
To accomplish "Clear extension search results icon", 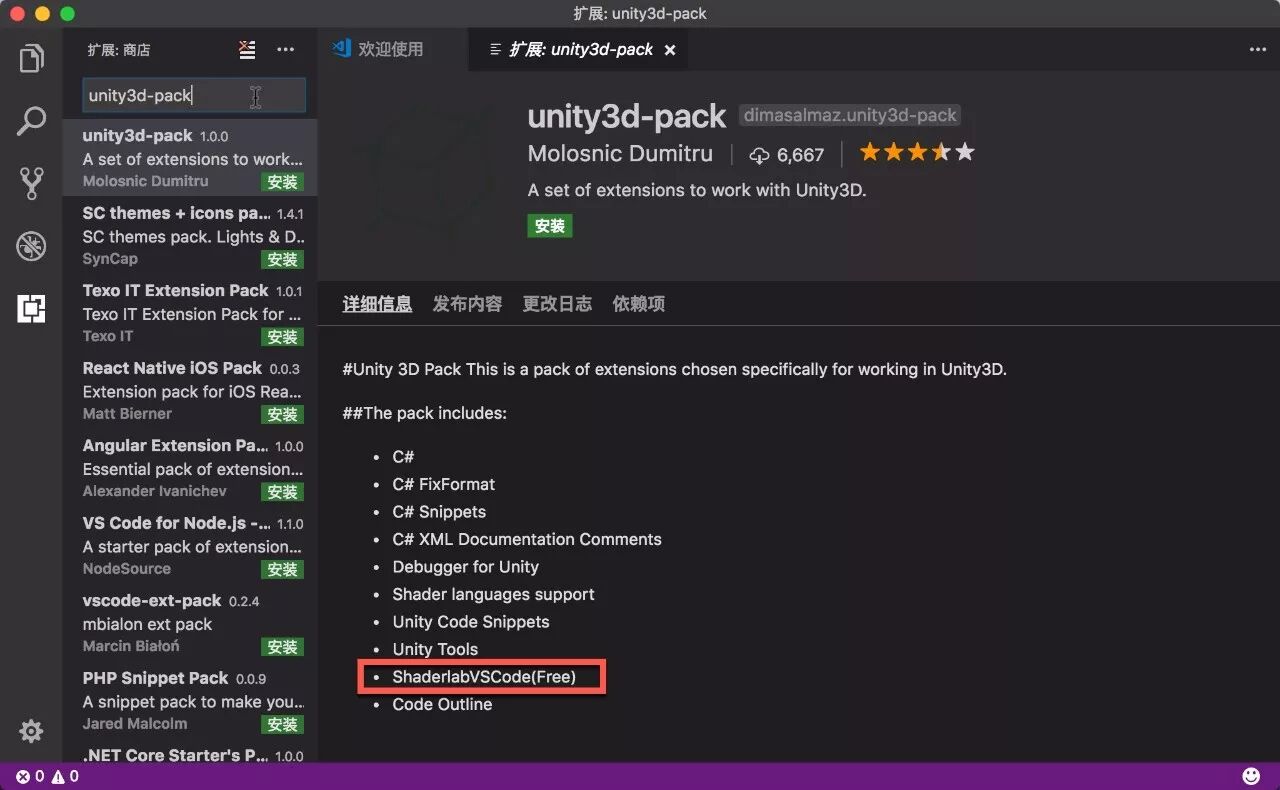I will tap(247, 49).
